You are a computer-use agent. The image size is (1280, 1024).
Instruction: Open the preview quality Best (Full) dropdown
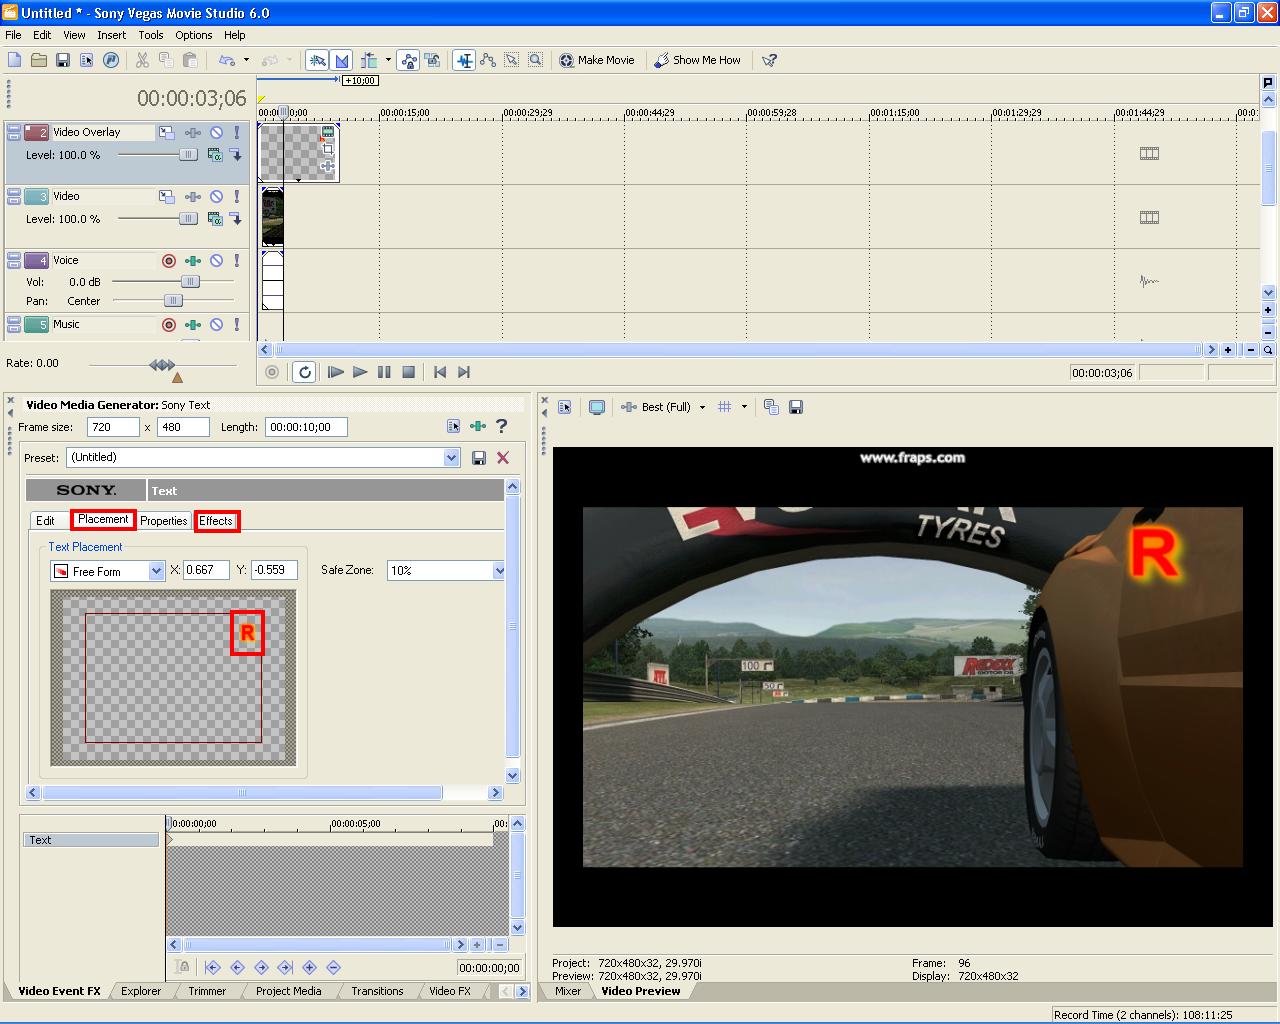702,407
